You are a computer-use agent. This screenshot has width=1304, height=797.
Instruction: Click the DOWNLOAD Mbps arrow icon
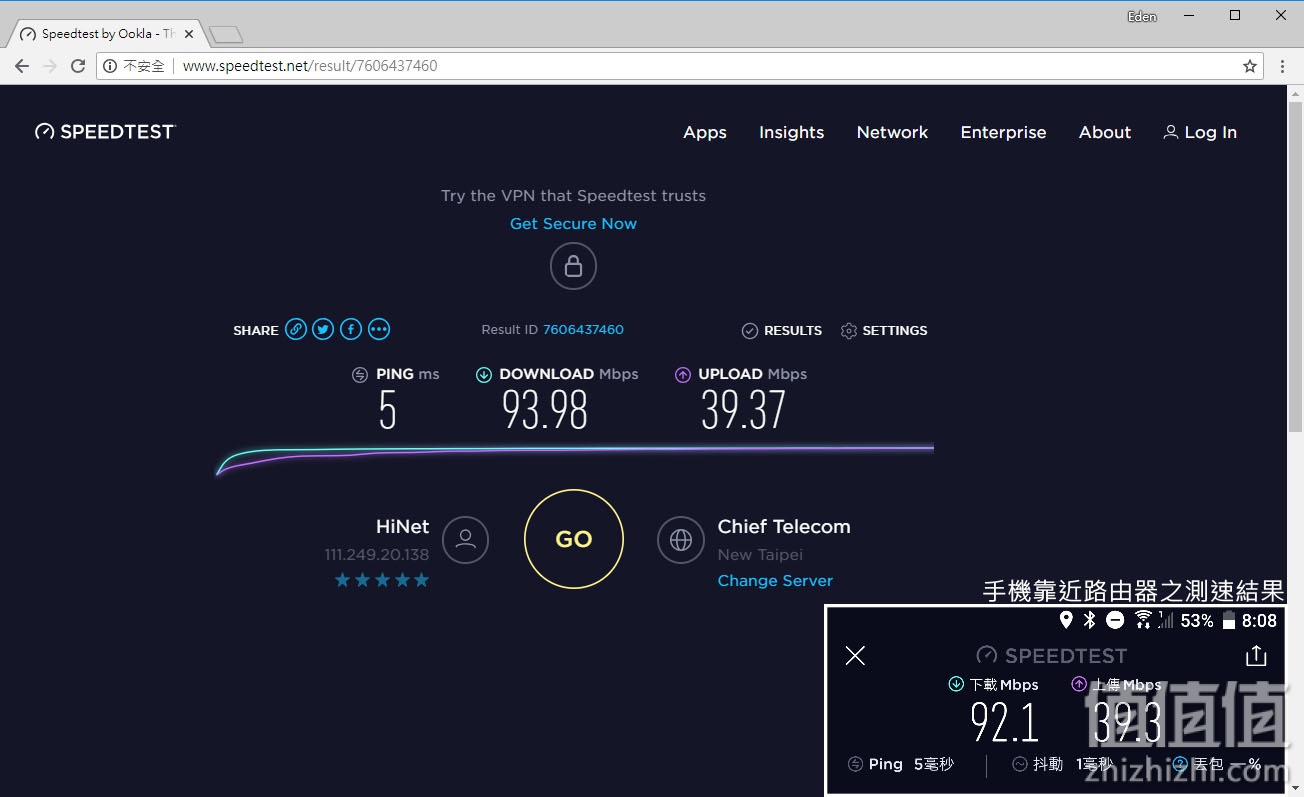coord(484,375)
